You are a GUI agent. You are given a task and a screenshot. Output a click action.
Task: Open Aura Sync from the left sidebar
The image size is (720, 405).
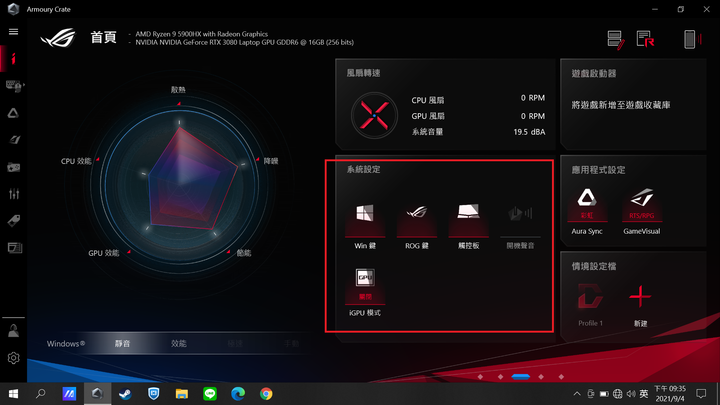click(x=13, y=113)
